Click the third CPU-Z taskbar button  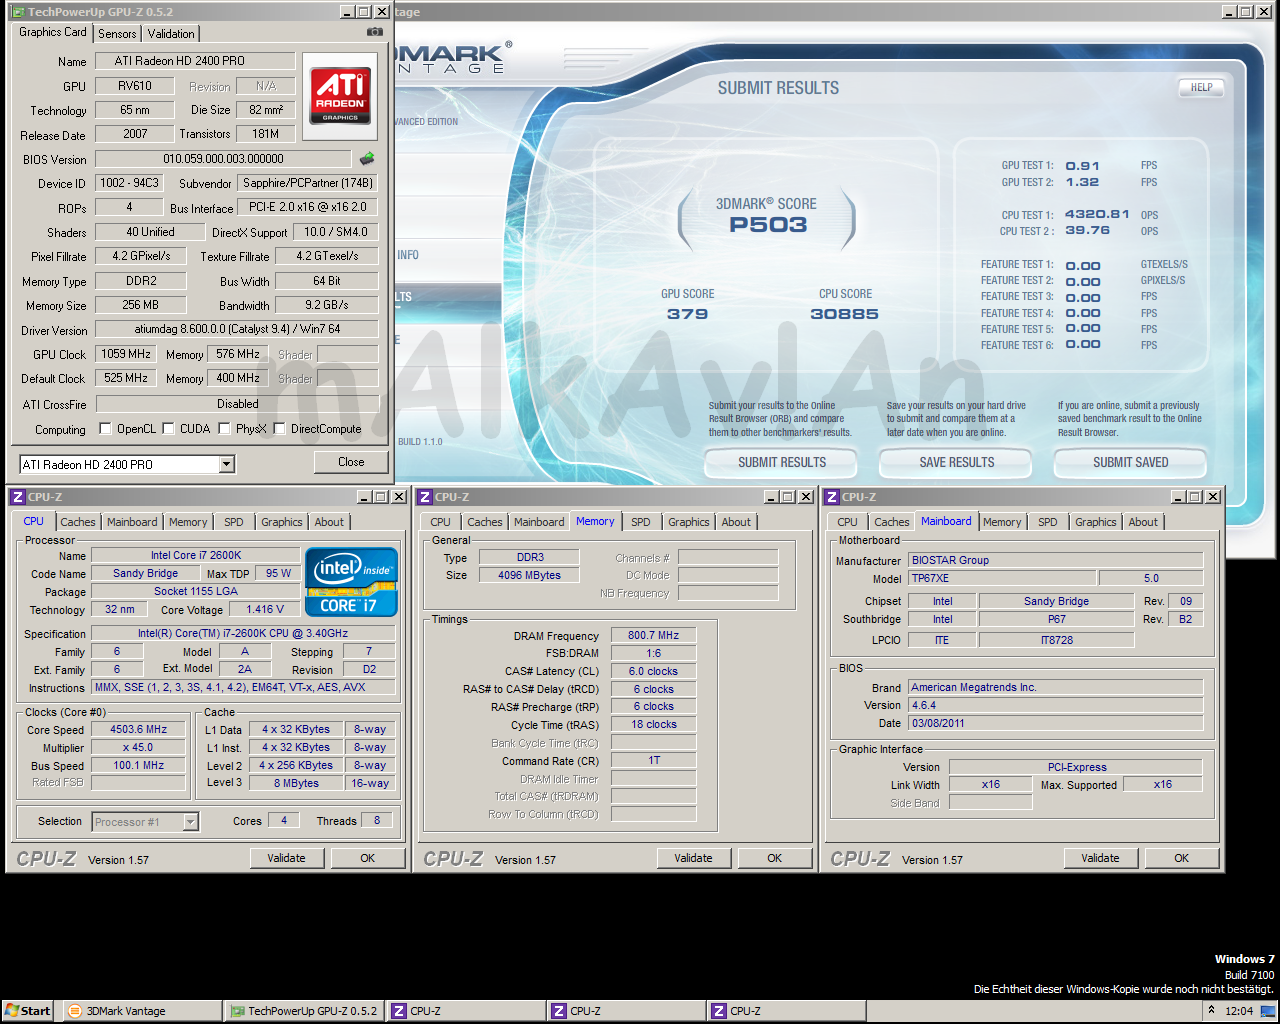pyautogui.click(x=786, y=1011)
